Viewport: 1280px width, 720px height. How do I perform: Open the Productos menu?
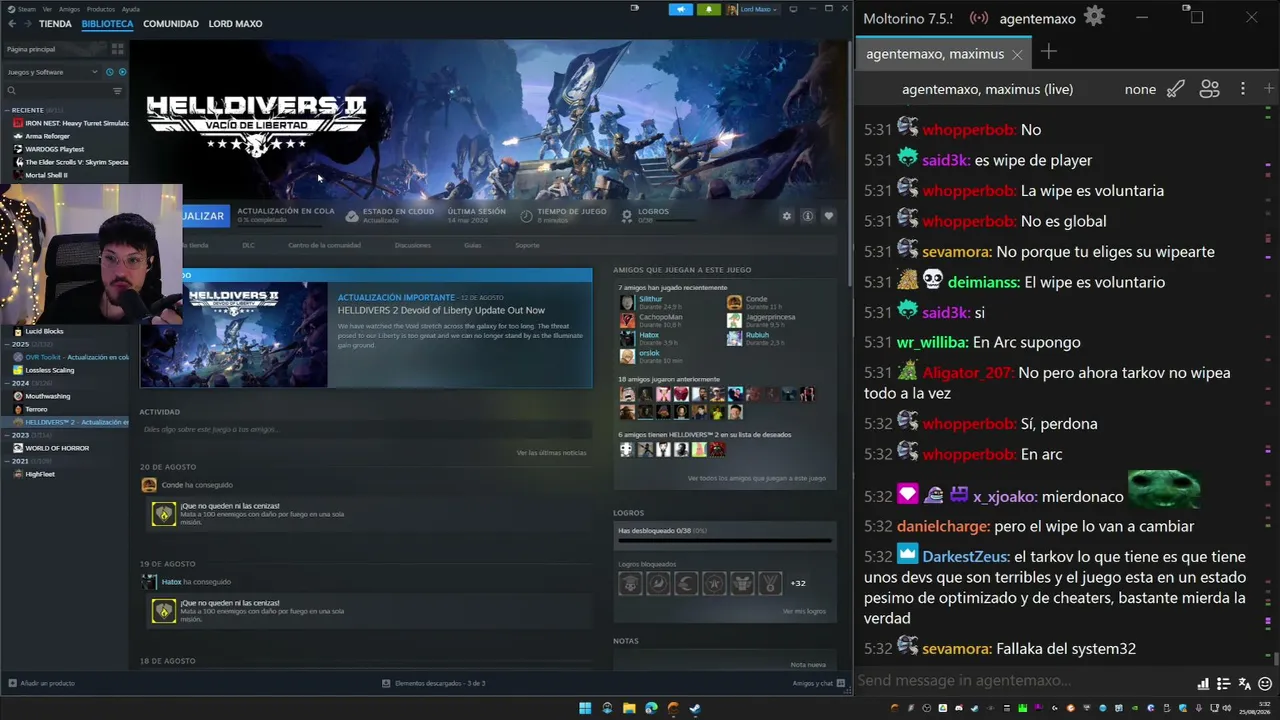[x=100, y=9]
